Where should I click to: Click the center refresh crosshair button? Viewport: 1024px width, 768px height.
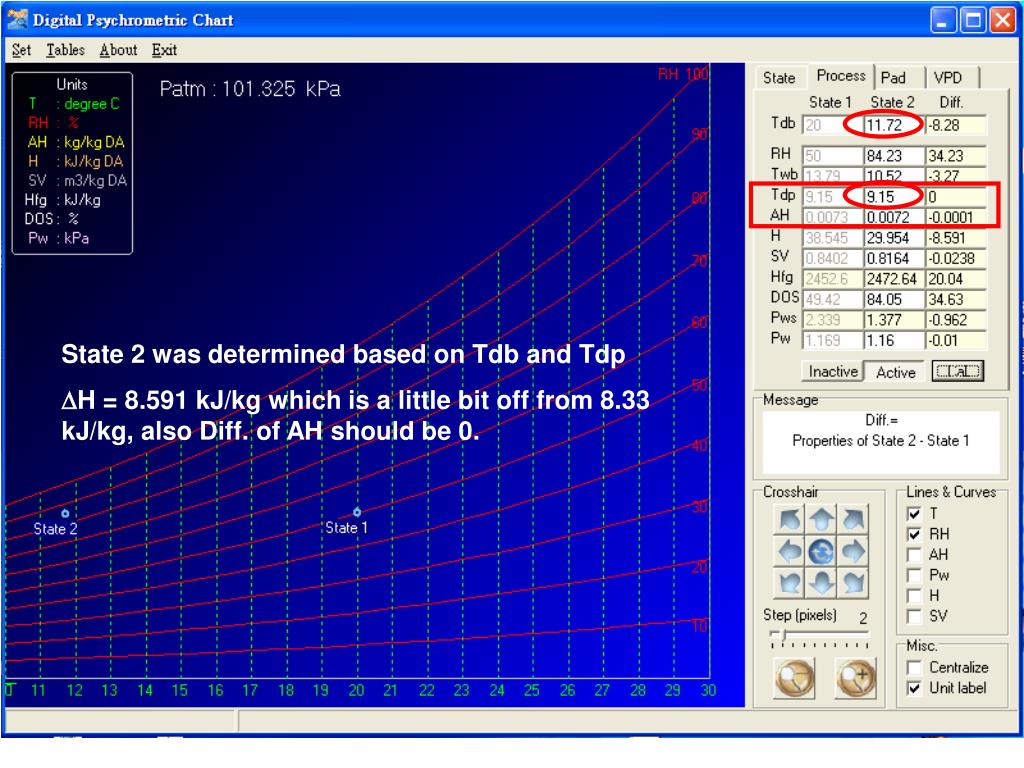pos(822,552)
